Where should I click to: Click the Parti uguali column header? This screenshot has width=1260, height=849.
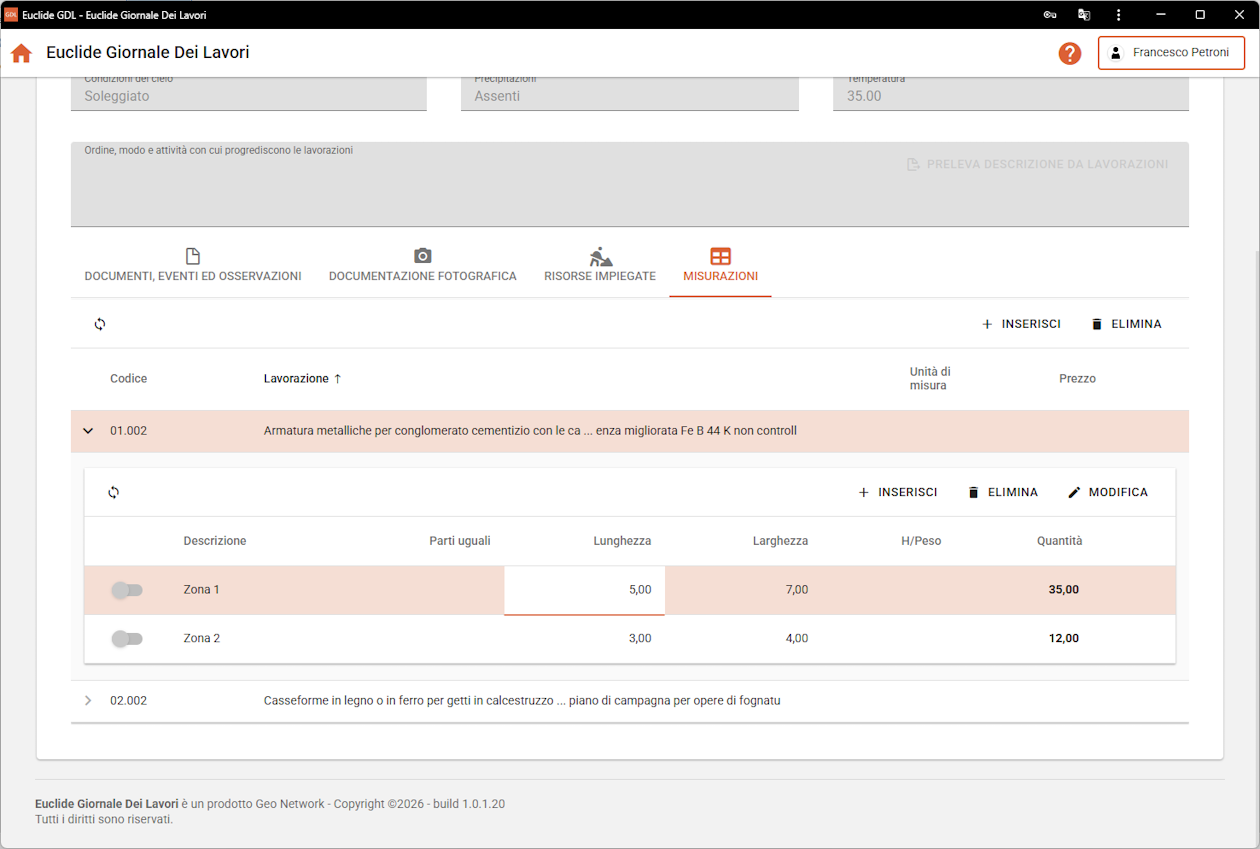(460, 541)
